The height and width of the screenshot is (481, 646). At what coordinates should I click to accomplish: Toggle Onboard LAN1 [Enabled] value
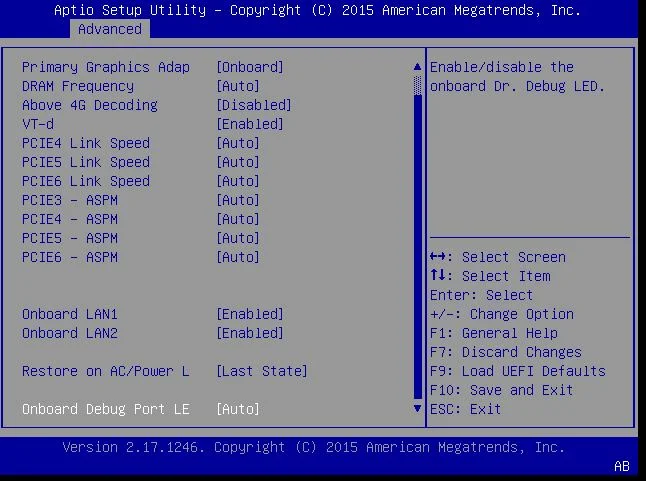click(x=250, y=314)
